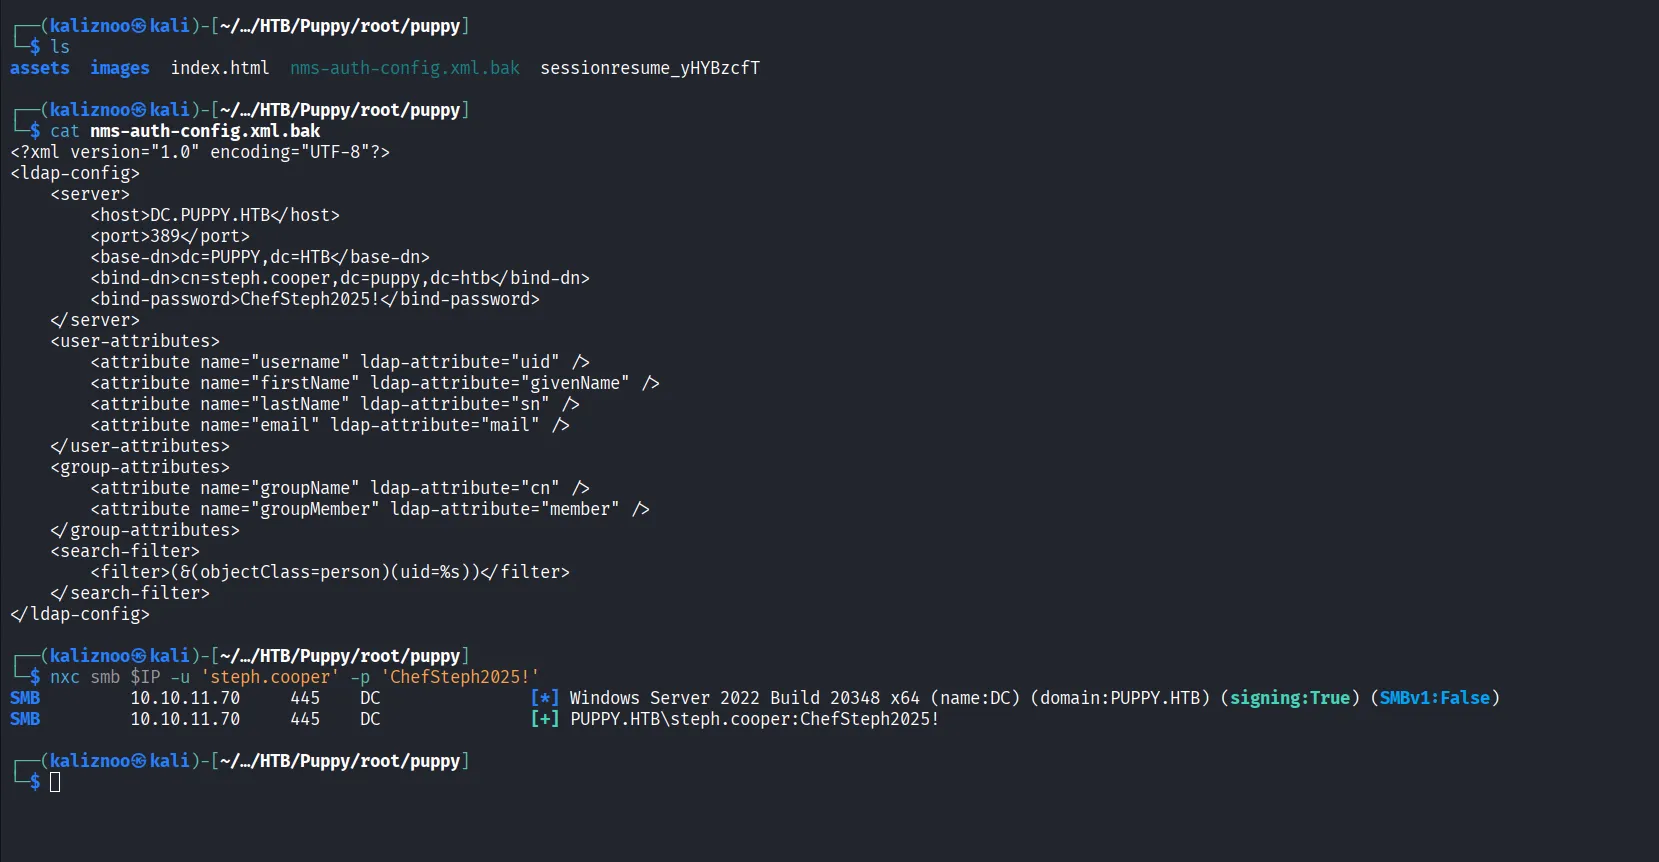Click the opening '<ldap-config>' tag
The width and height of the screenshot is (1659, 862).
point(75,173)
